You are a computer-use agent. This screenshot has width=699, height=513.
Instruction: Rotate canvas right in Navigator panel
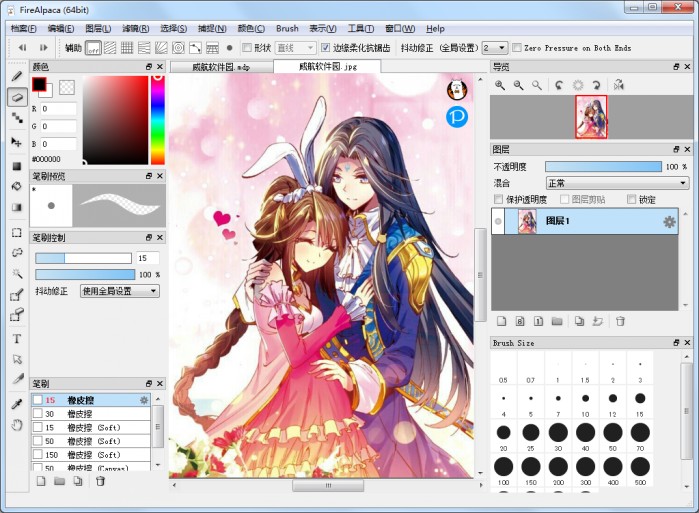pyautogui.click(x=596, y=85)
